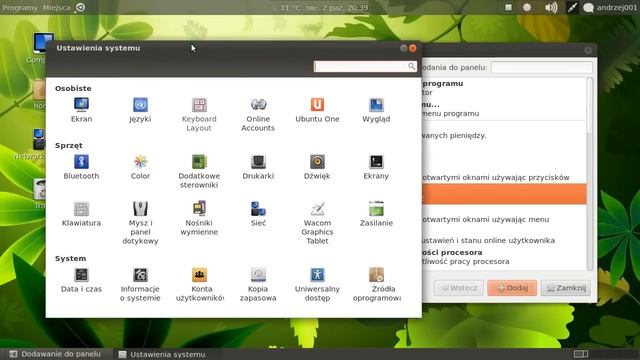
Task: Click the 'otwartymi oknami używając przycisków' row
Action: click(504, 178)
